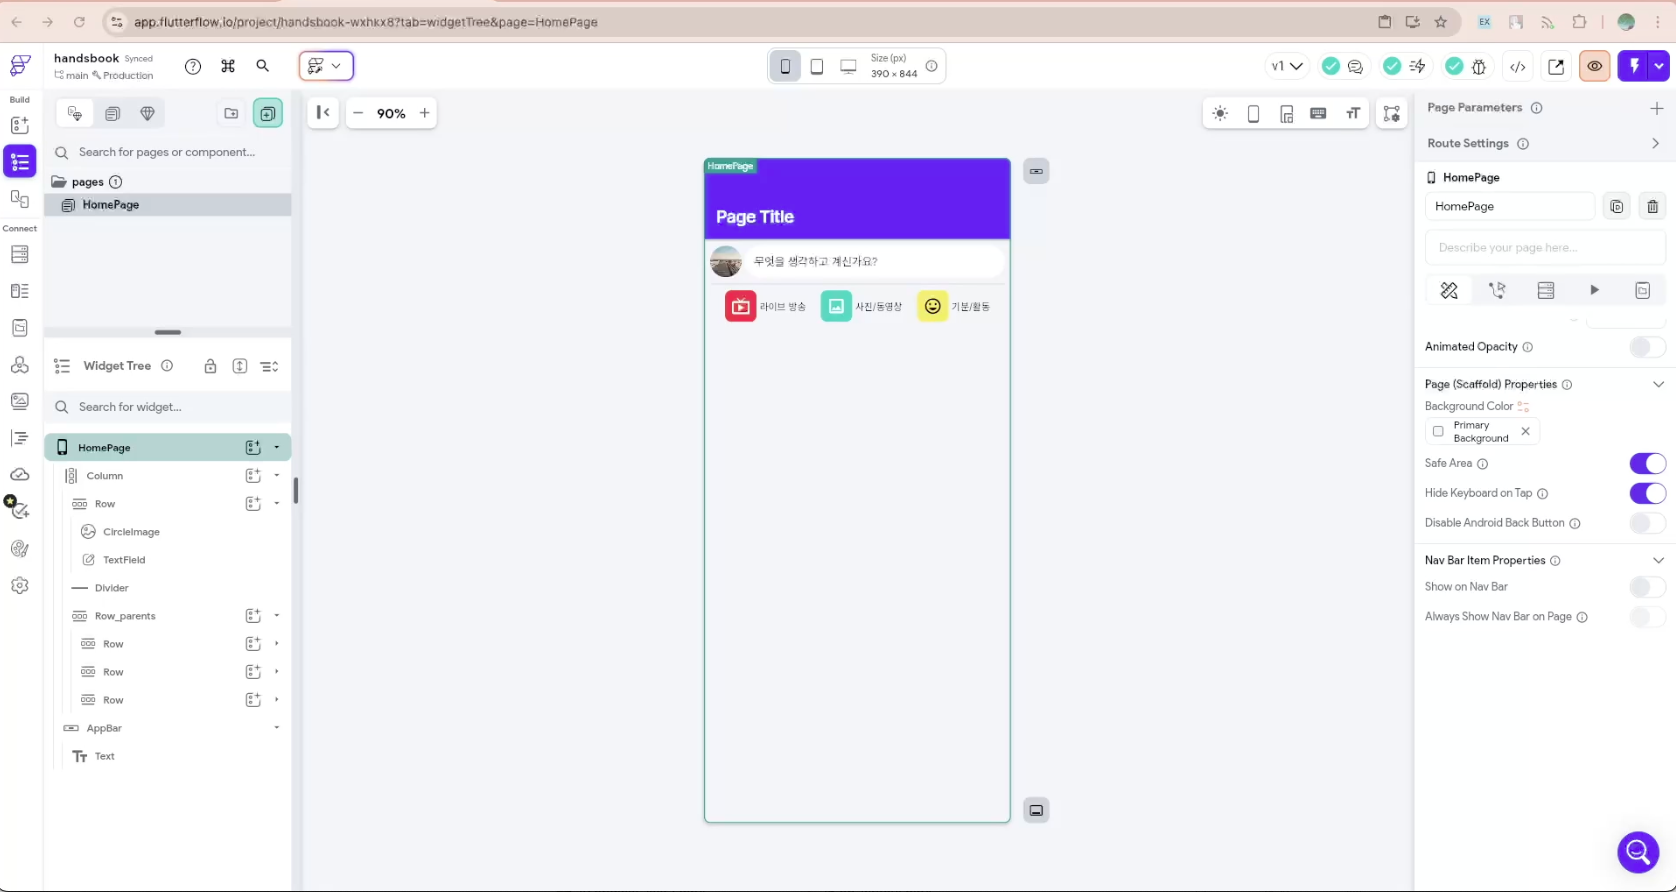Open the comments chat icon
The height and width of the screenshot is (892, 1676).
point(1356,66)
